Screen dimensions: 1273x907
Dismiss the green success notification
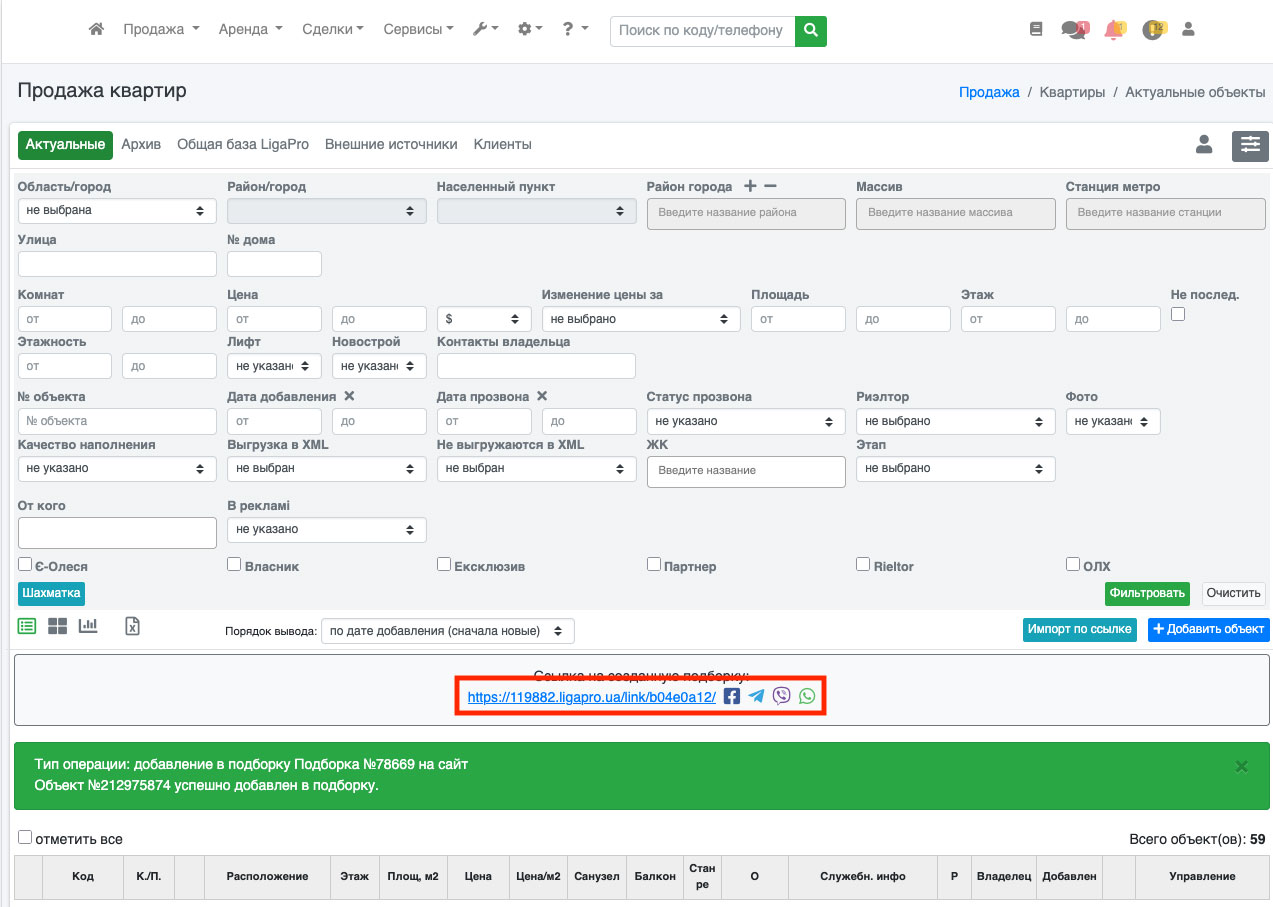(1242, 766)
